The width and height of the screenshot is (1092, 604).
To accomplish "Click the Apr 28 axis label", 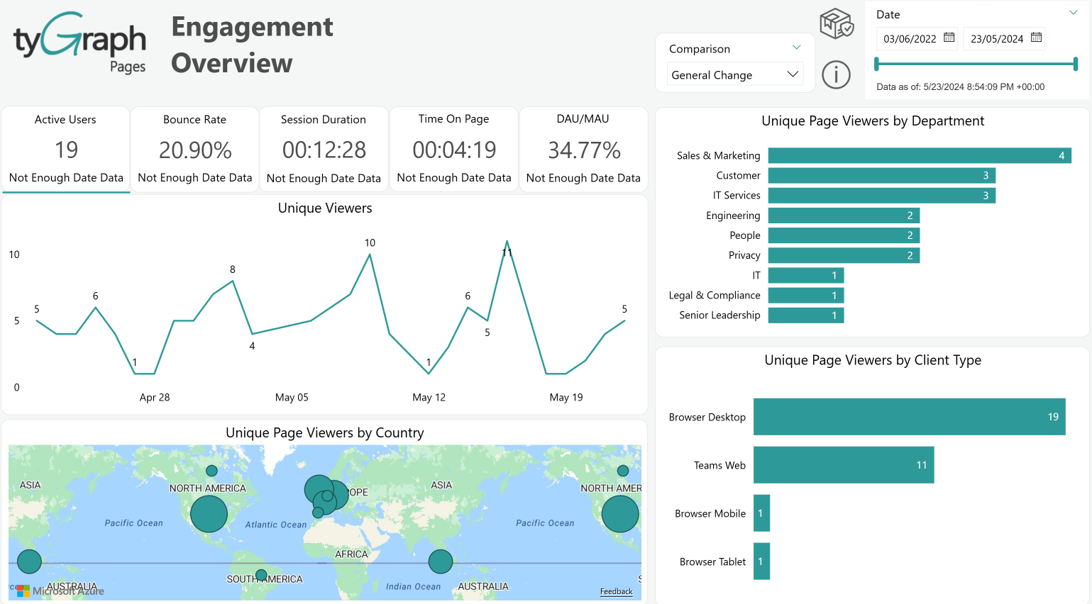I will (155, 397).
